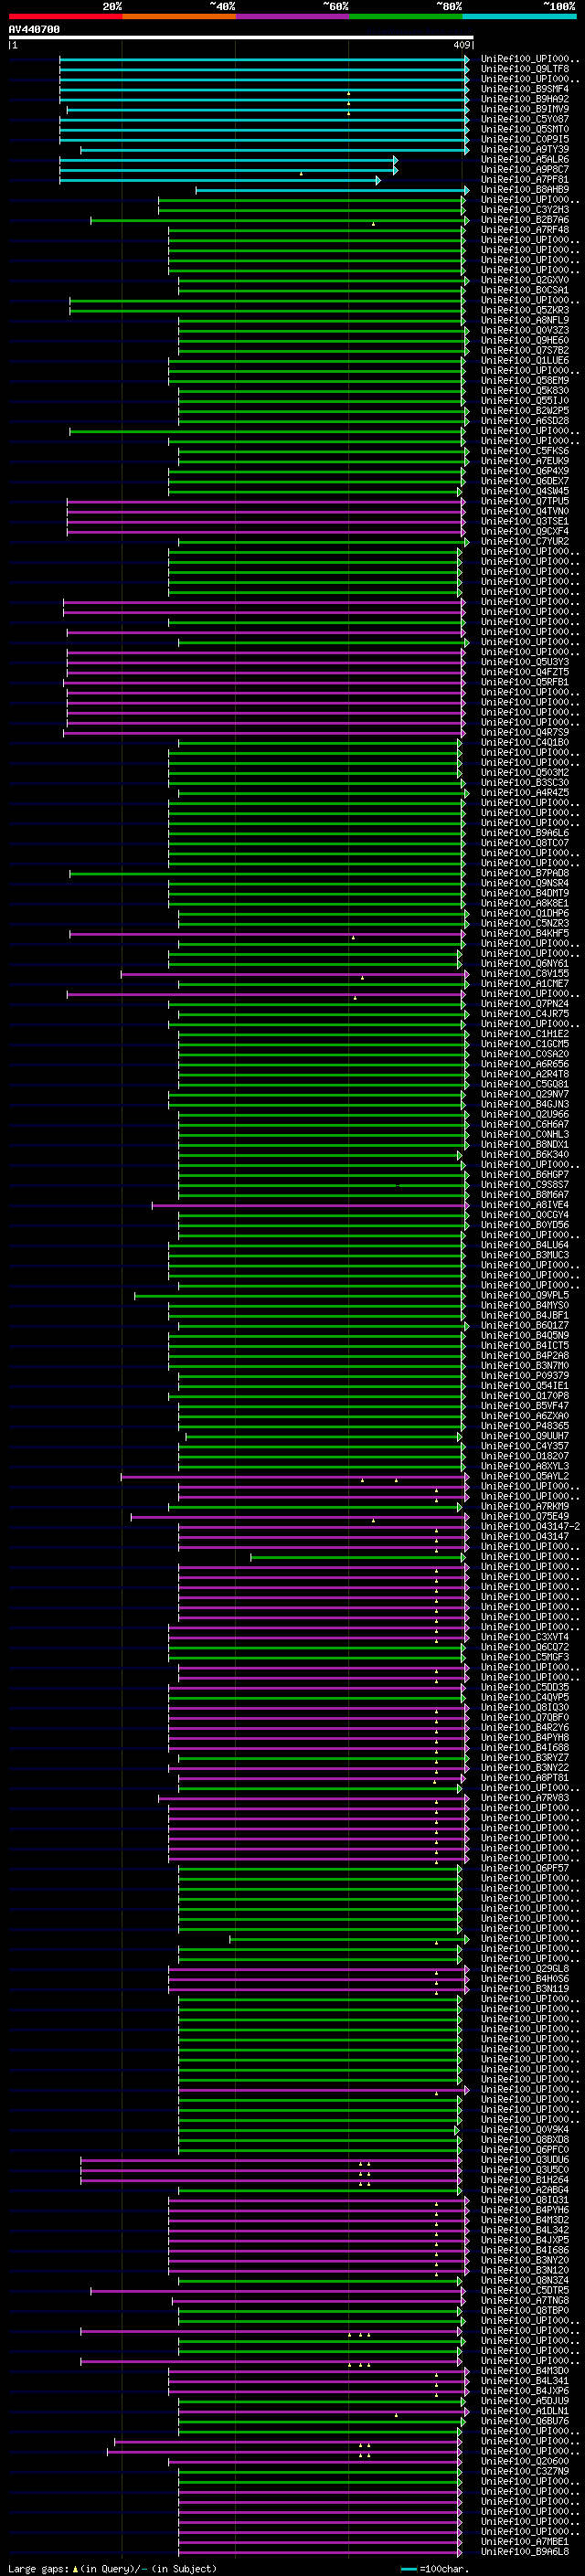Click the orange ~40% identity color segment

(x=178, y=16)
